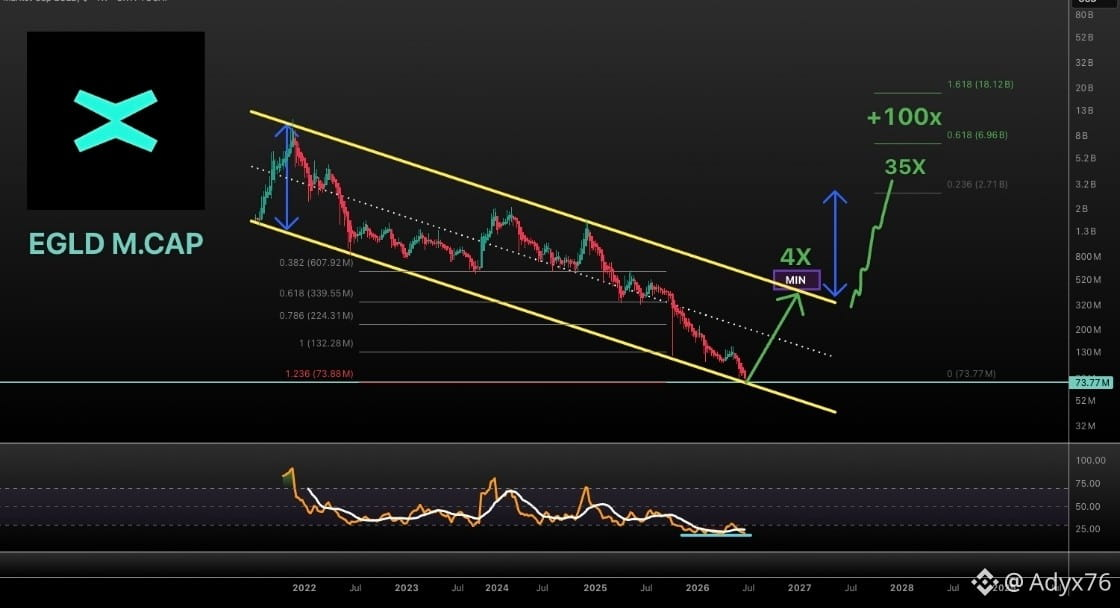Click the 0.236 (2.71B) extension label

pos(977,184)
